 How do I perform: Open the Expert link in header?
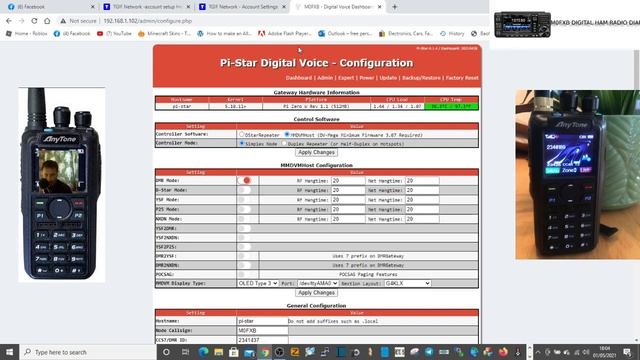point(346,78)
